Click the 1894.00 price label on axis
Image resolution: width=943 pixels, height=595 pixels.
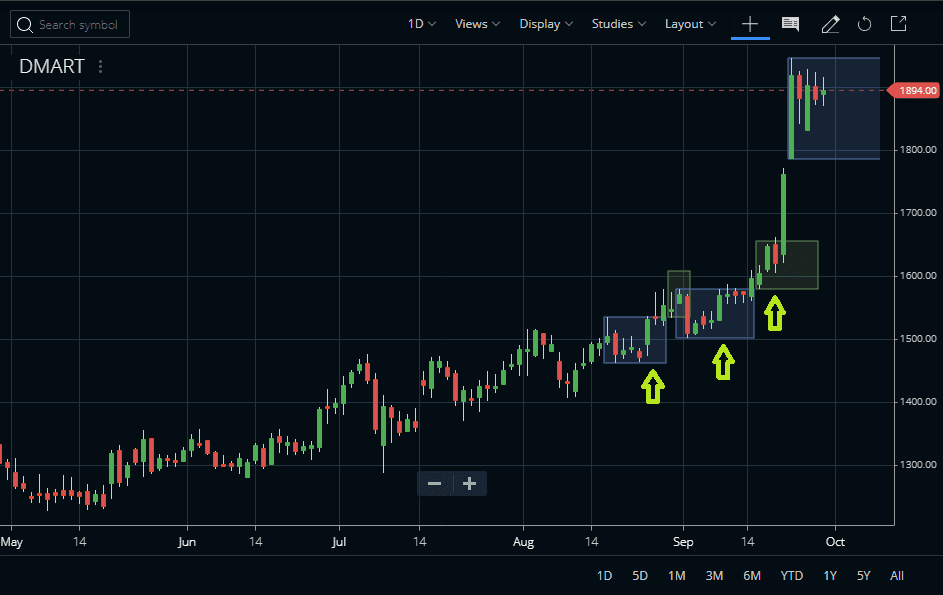[913, 90]
